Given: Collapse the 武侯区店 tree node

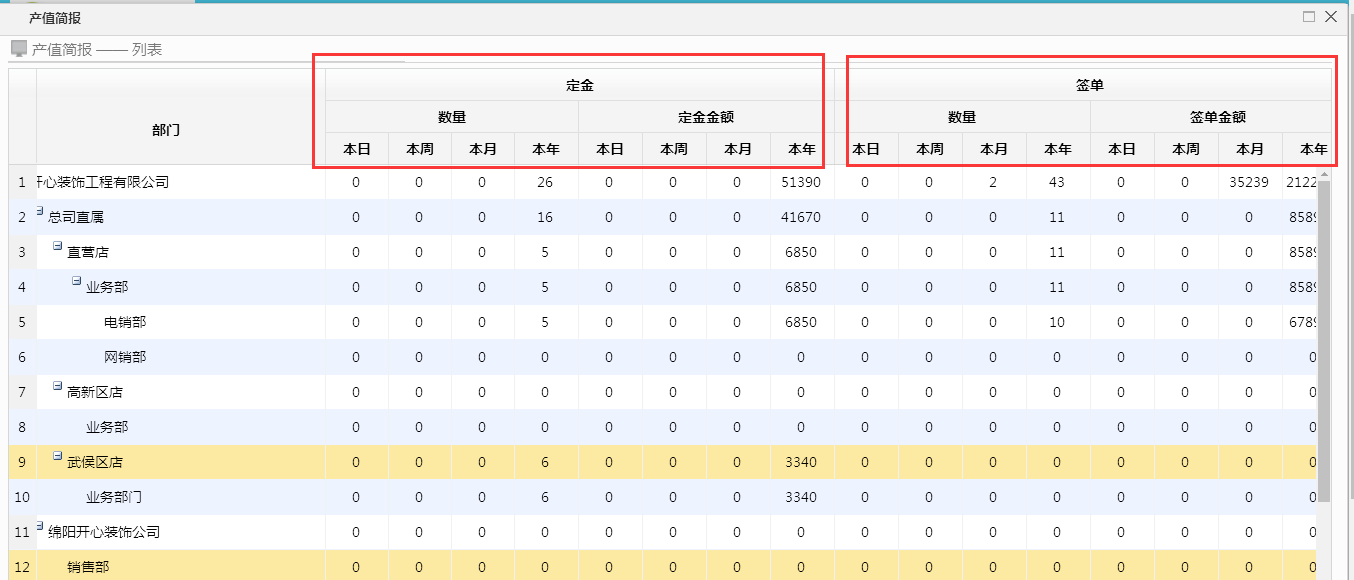Looking at the screenshot, I should (x=58, y=456).
